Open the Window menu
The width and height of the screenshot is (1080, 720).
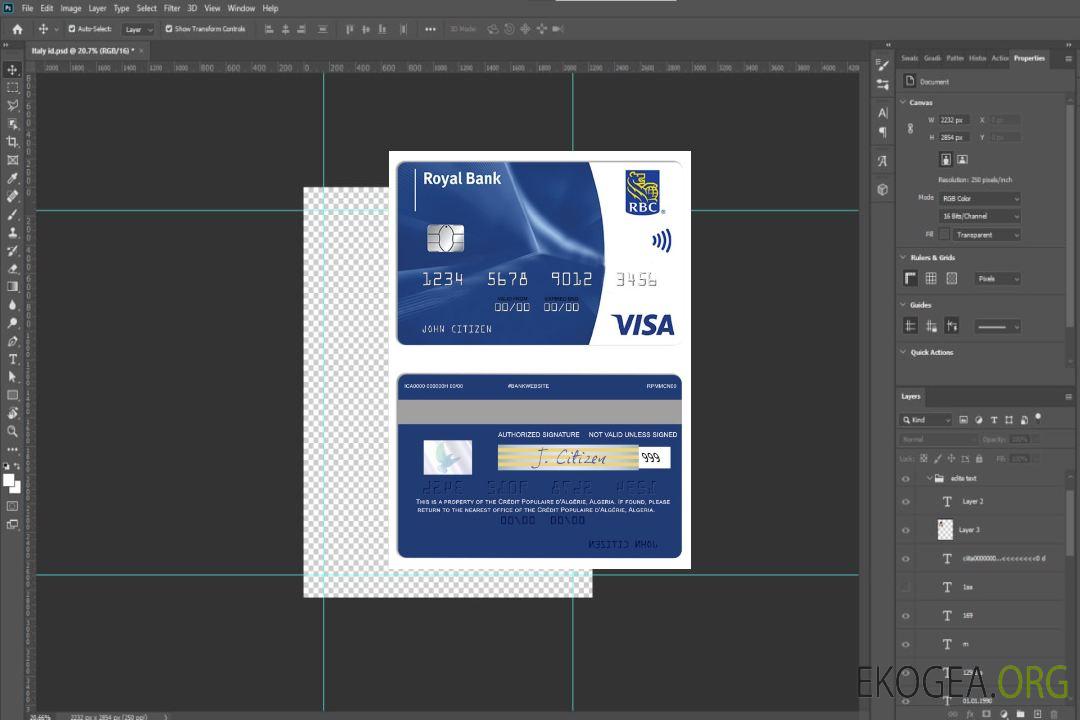point(241,8)
